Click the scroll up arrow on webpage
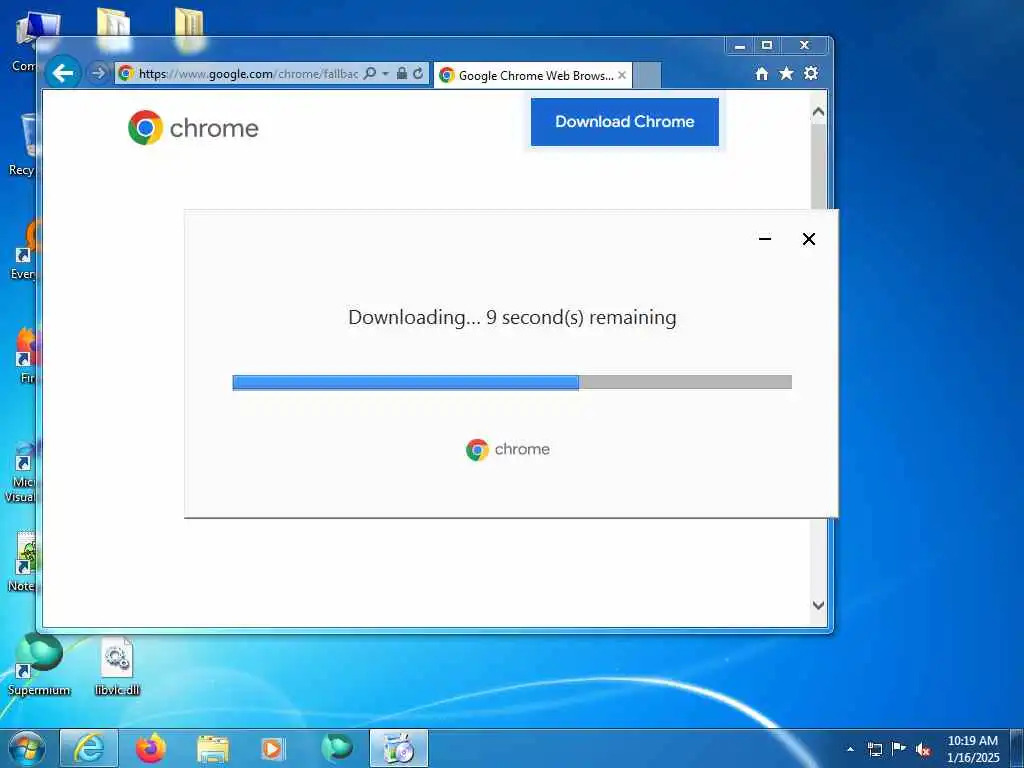The image size is (1024, 768). 818,112
